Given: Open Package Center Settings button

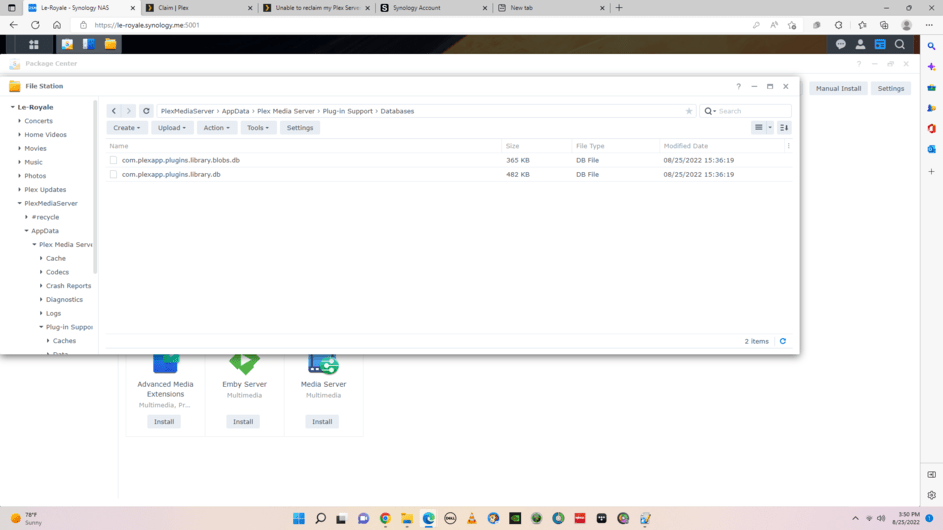Looking at the screenshot, I should 891,88.
